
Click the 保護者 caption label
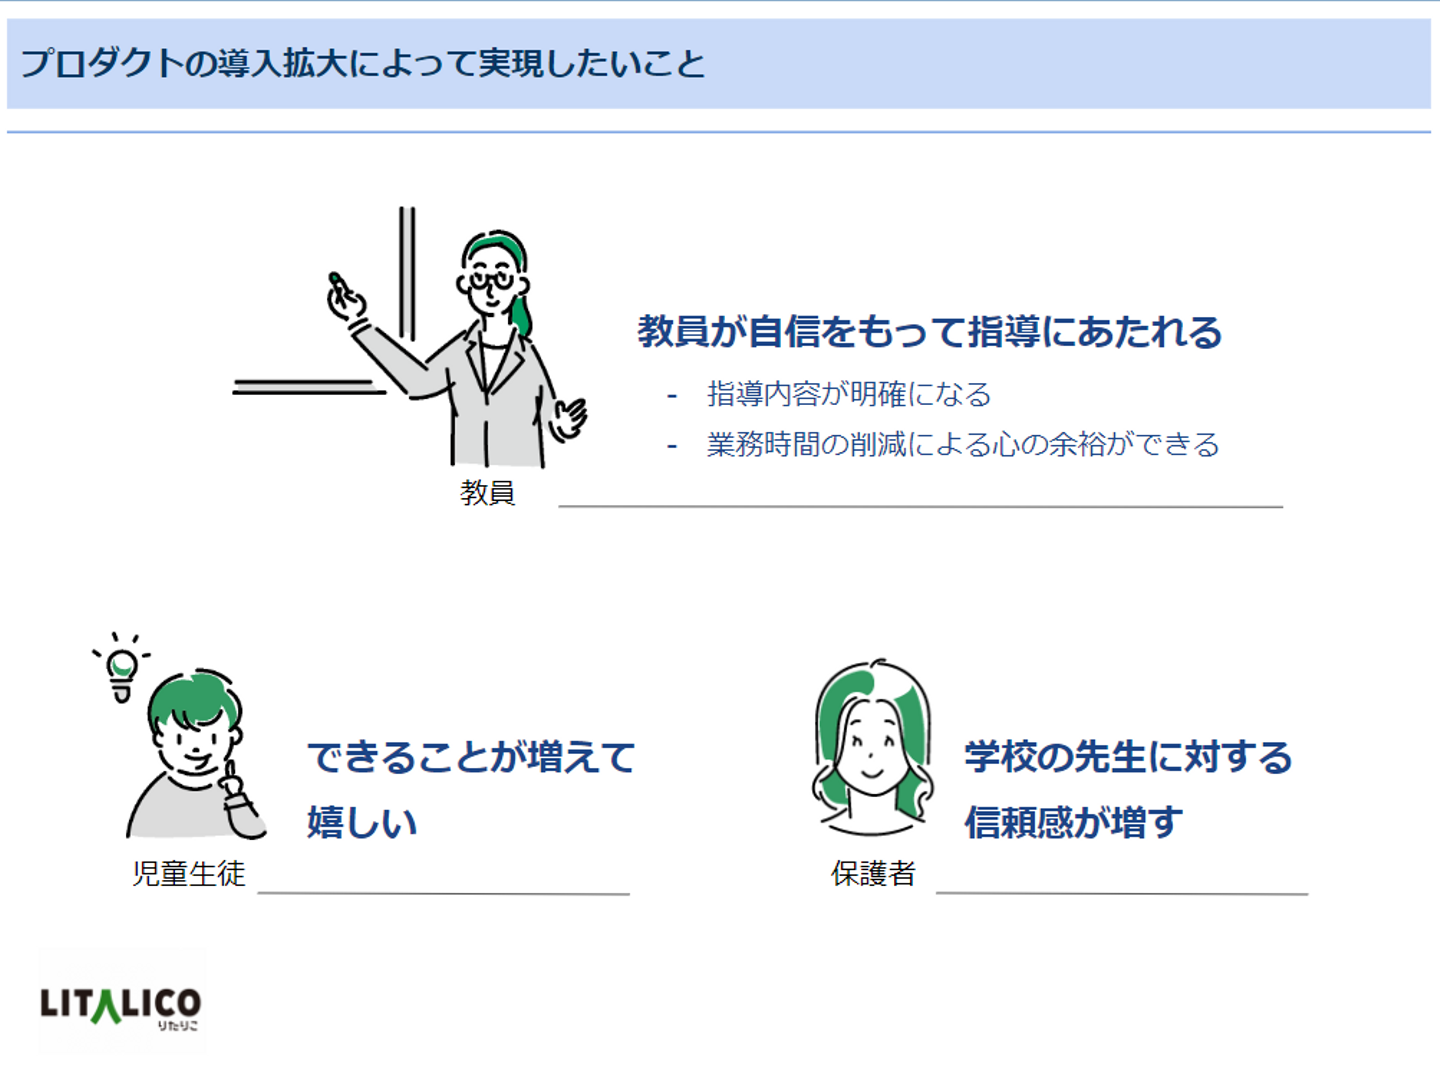pos(873,874)
